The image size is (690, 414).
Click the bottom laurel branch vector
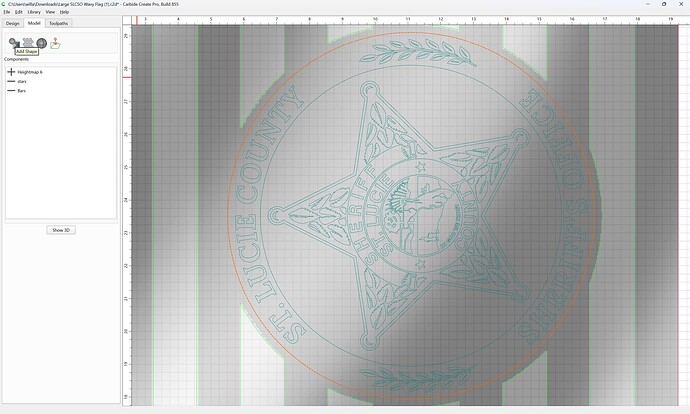click(416, 378)
